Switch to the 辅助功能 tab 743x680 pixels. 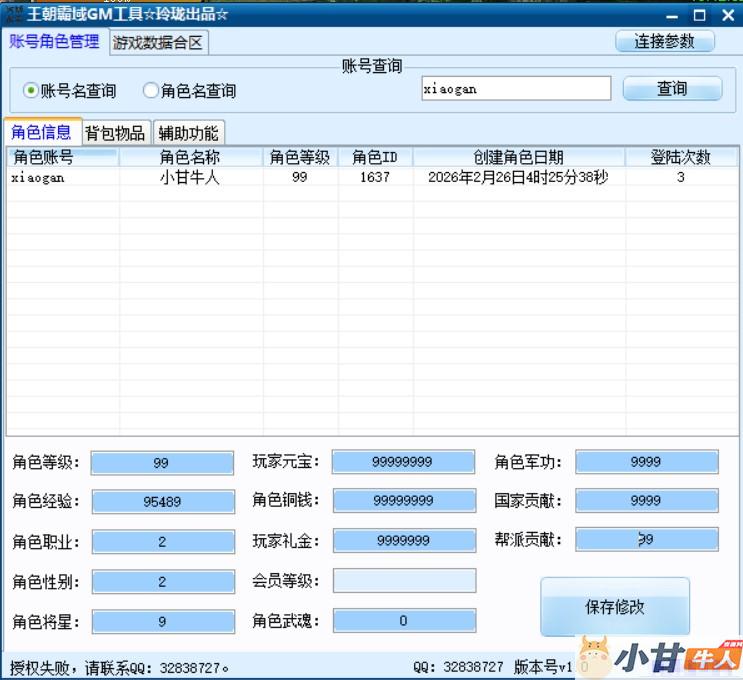pos(188,133)
